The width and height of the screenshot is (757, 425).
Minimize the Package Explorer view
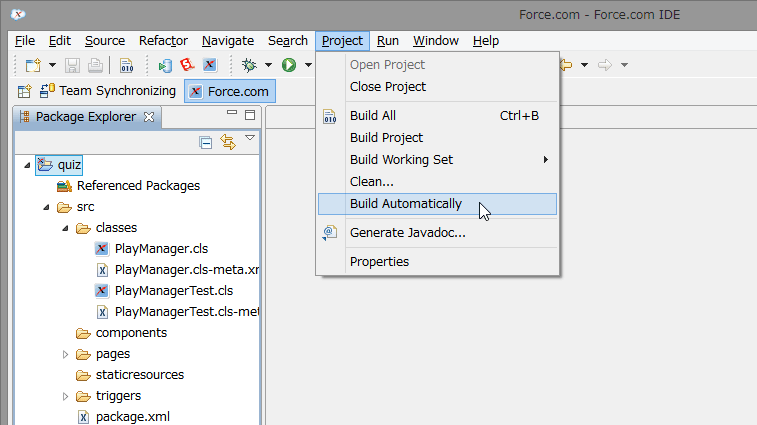coord(232,113)
